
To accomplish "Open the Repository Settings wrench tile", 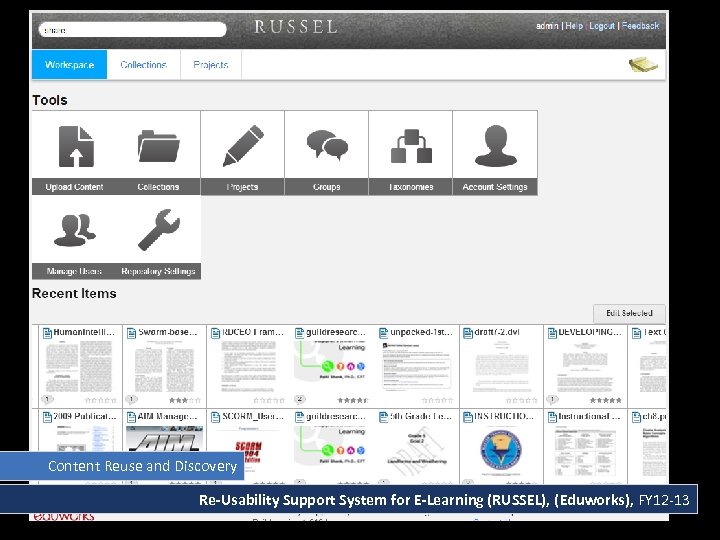I will pyautogui.click(x=158, y=237).
